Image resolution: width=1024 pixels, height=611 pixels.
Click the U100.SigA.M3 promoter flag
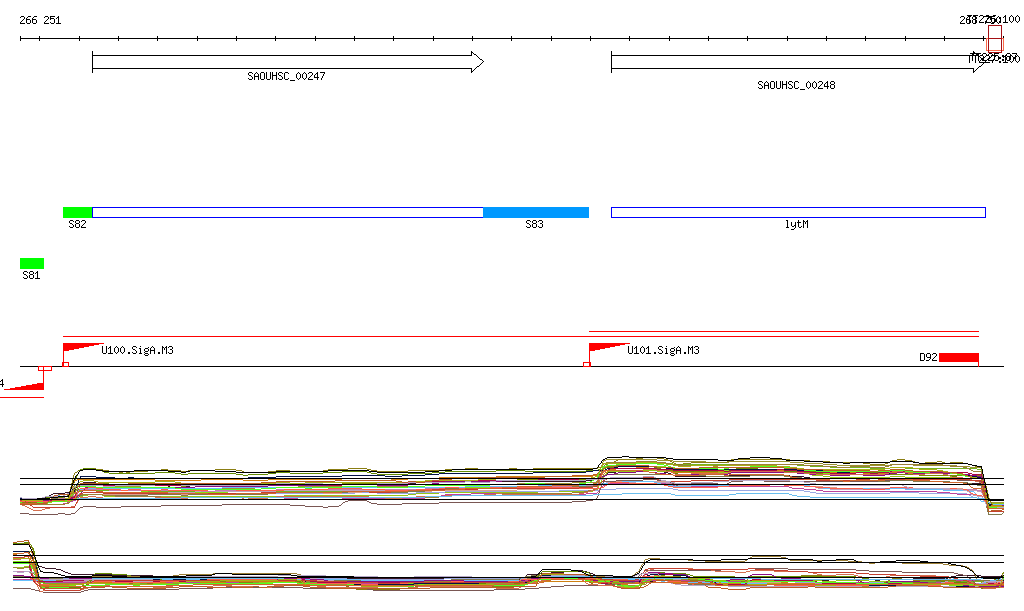click(78, 347)
